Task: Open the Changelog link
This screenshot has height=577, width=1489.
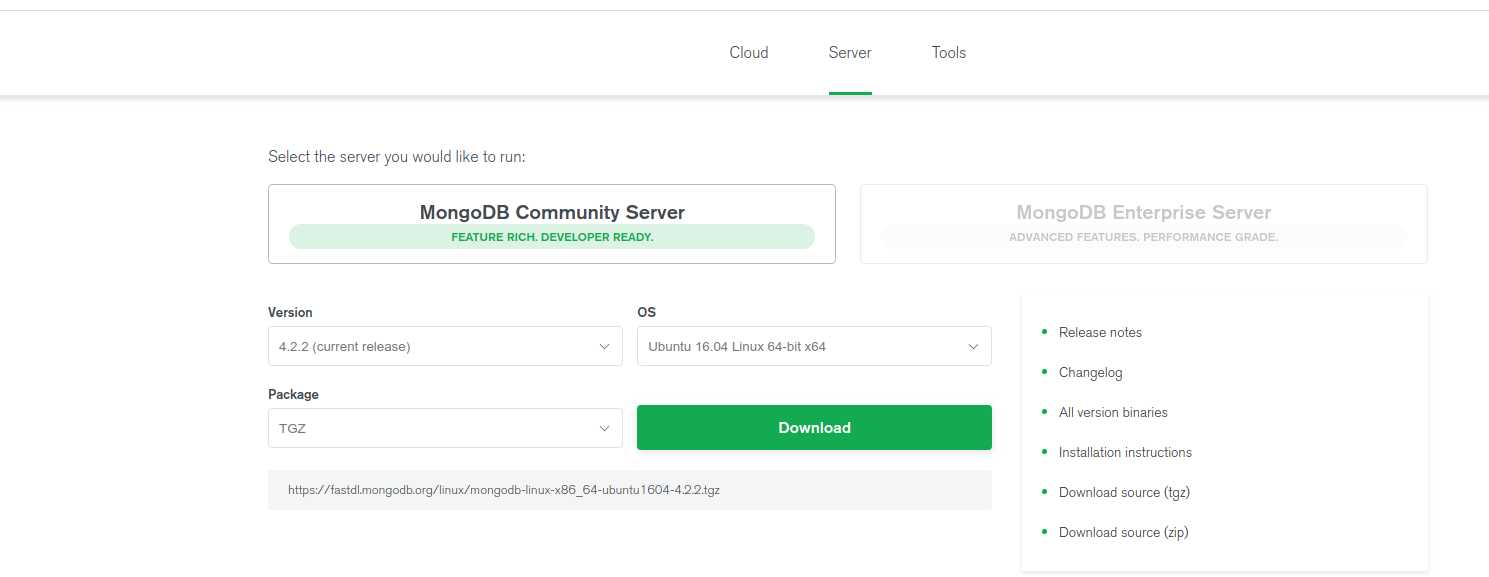Action: pyautogui.click(x=1091, y=372)
